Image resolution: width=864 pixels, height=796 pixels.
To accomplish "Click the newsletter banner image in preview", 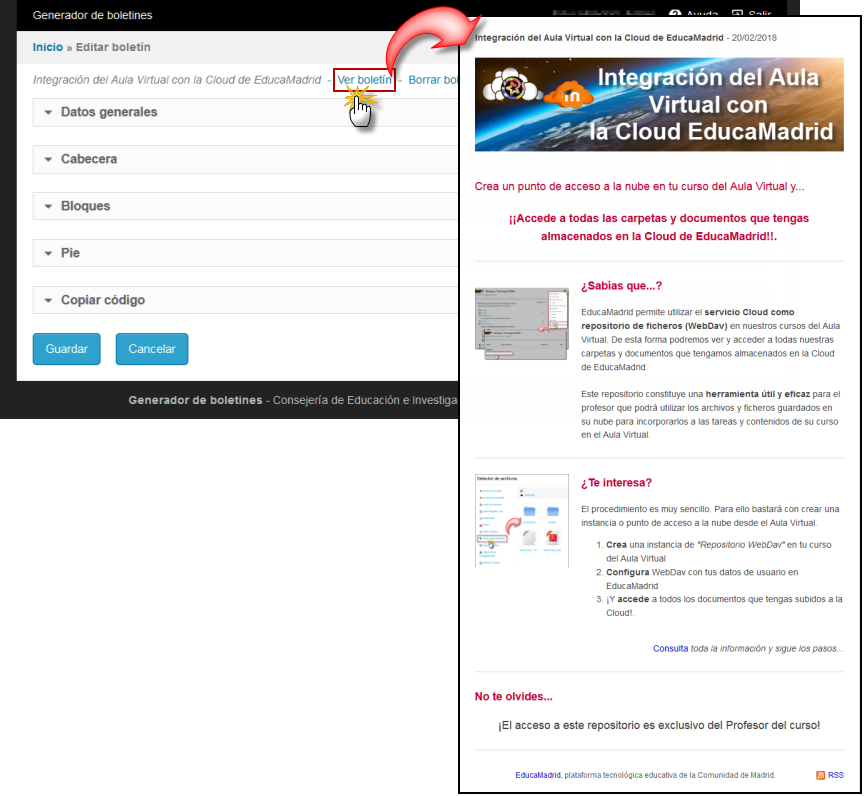I will point(659,104).
